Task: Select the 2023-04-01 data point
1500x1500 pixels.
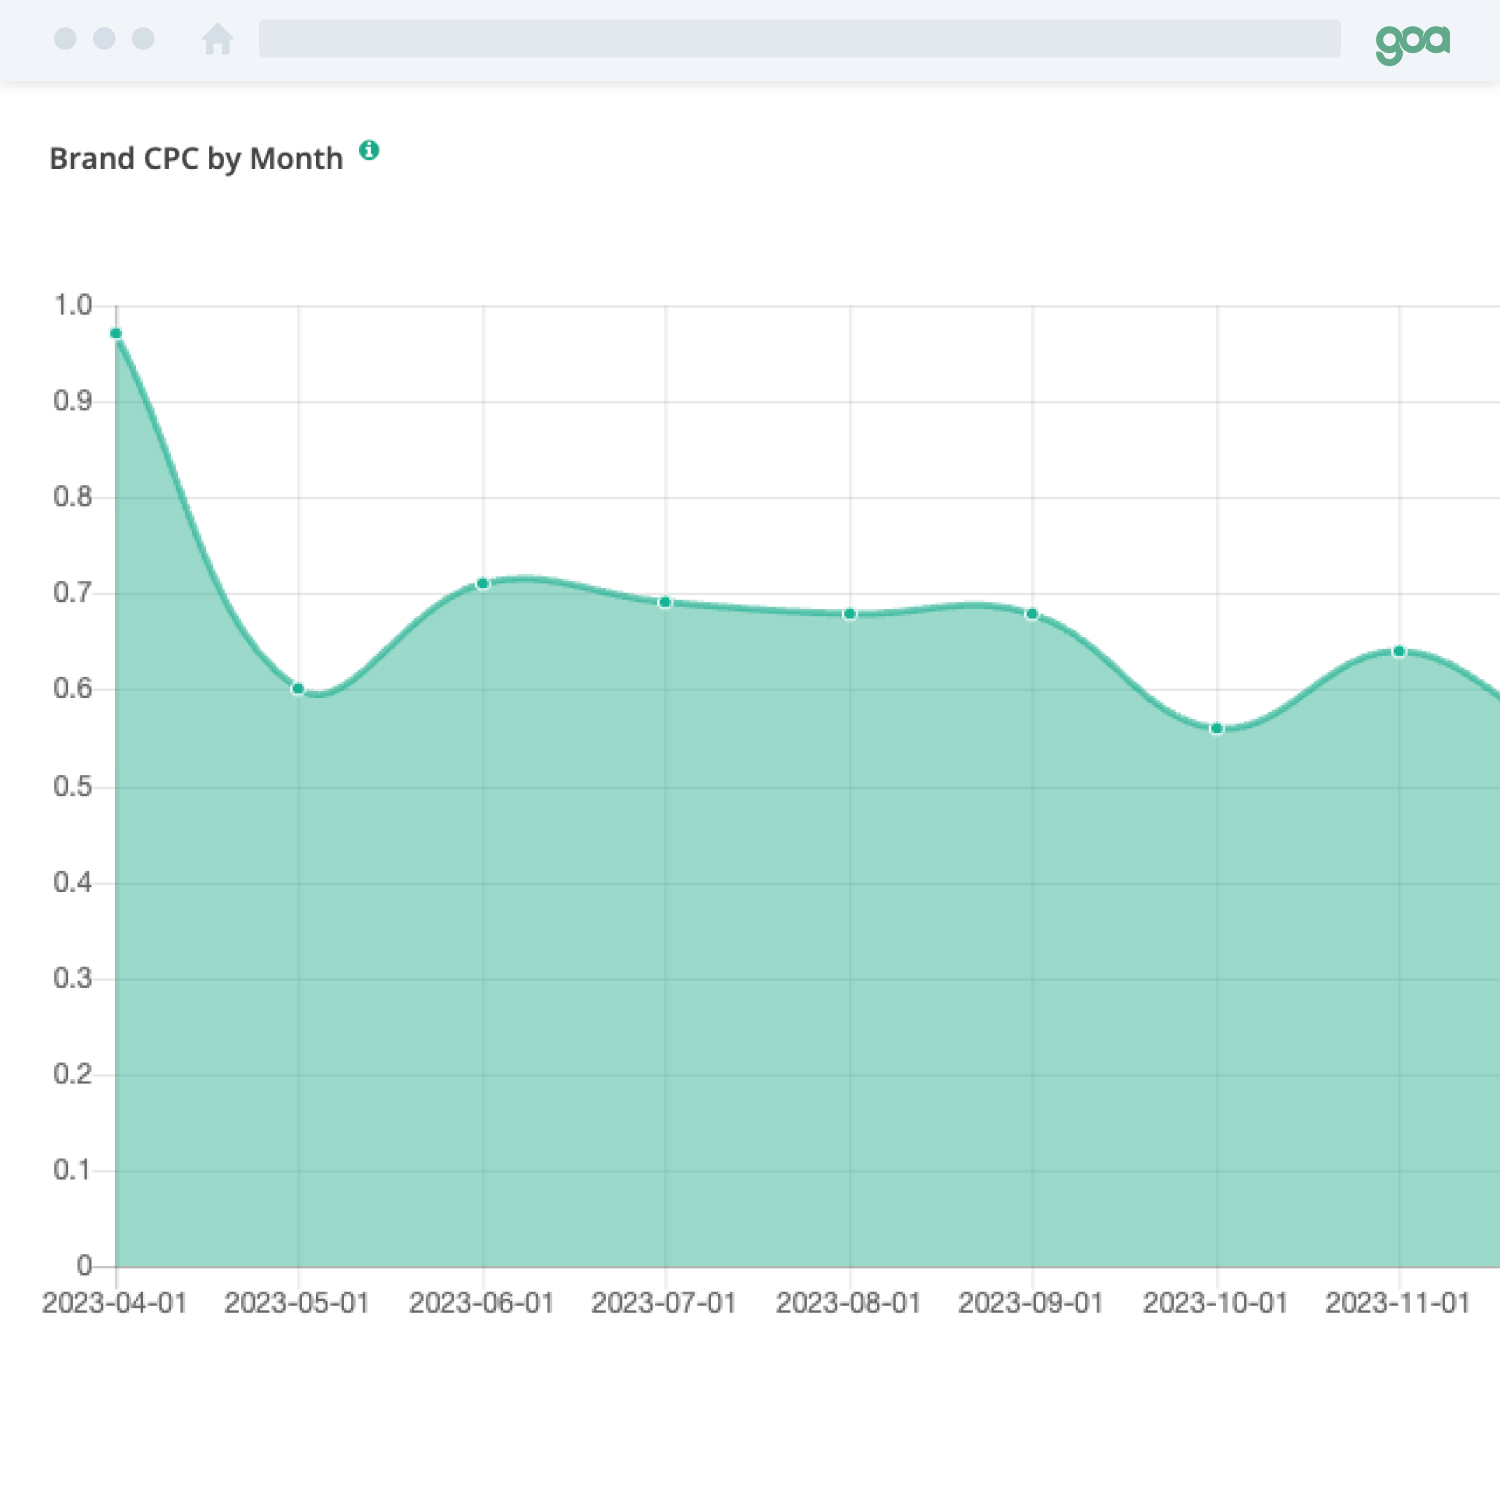Action: tap(116, 333)
